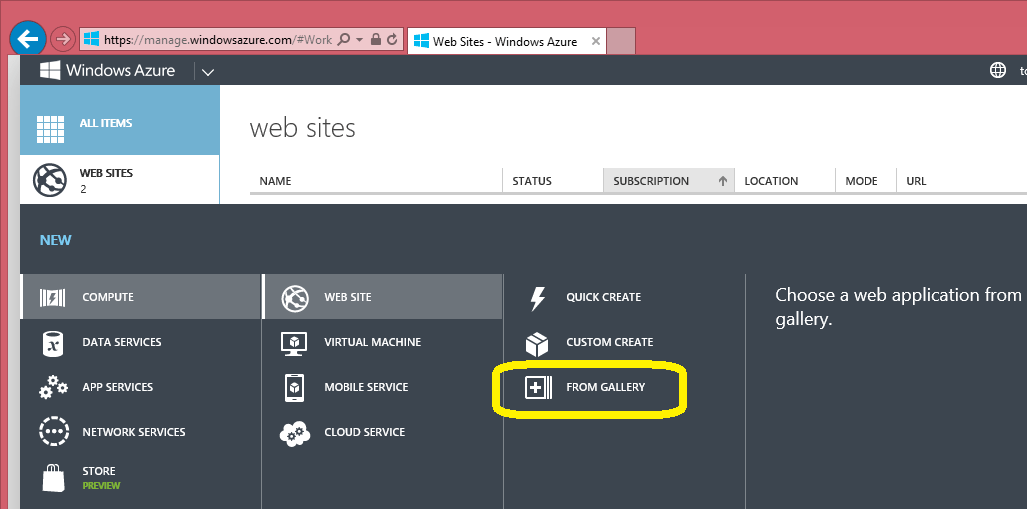Image resolution: width=1027 pixels, height=509 pixels.
Task: Select QUICK CREATE option
Action: pyautogui.click(x=603, y=297)
